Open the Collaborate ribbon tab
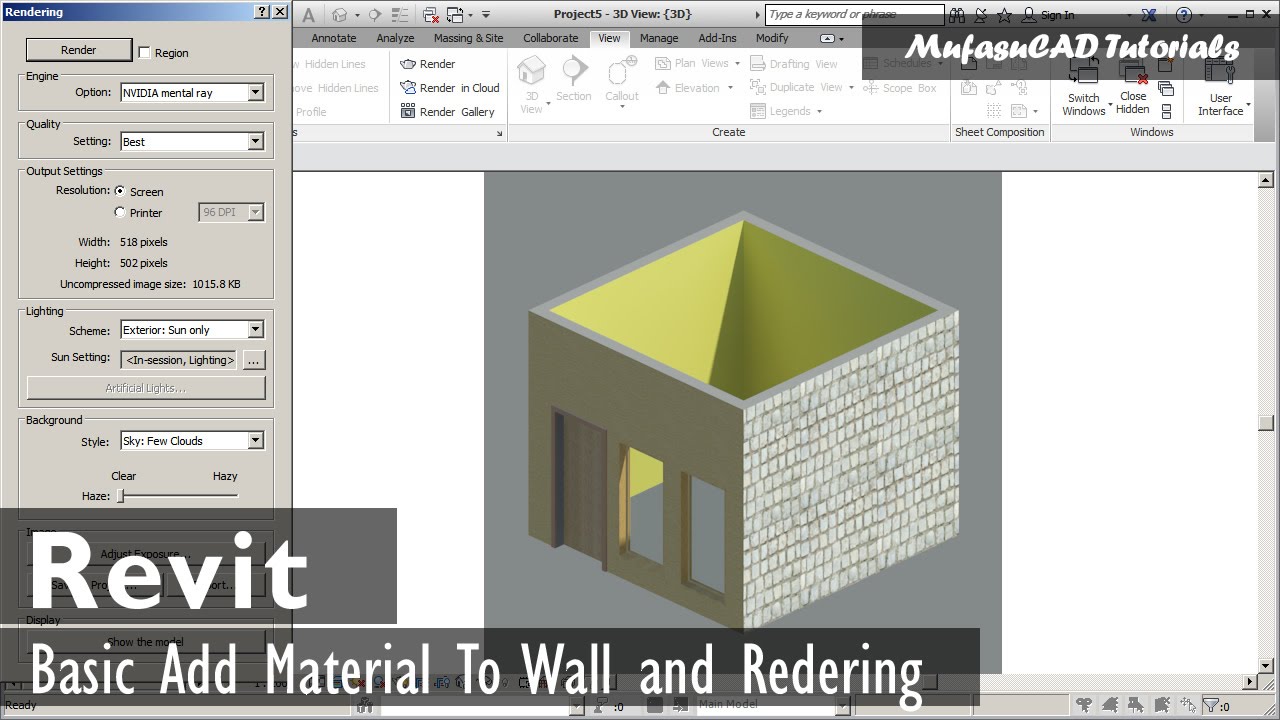The image size is (1280, 720). coord(551,38)
